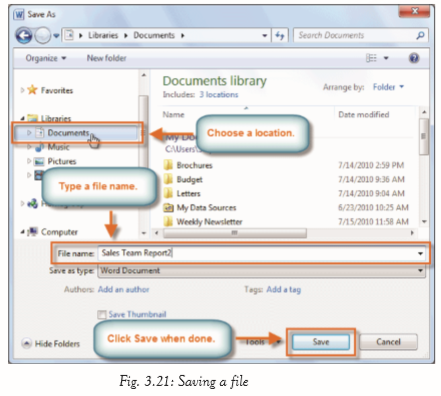This screenshot has width=441, height=396.
Task: Click the Libraries breadcrumb in address bar
Action: pyautogui.click(x=103, y=35)
